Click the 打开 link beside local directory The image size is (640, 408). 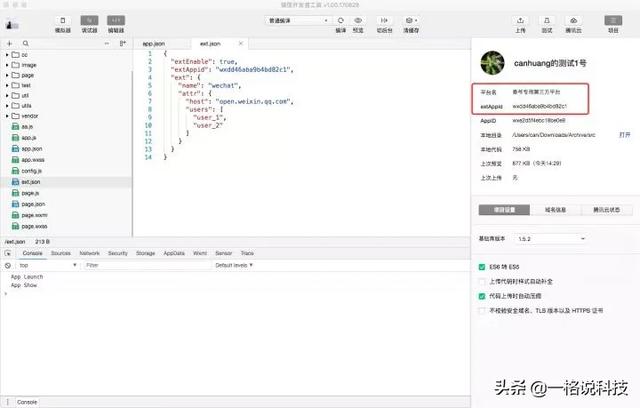point(624,133)
